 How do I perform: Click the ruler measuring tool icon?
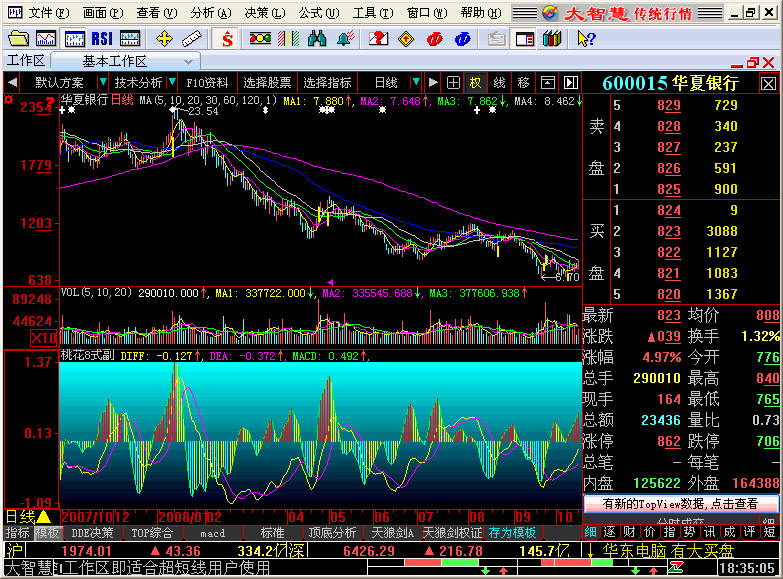click(x=191, y=38)
